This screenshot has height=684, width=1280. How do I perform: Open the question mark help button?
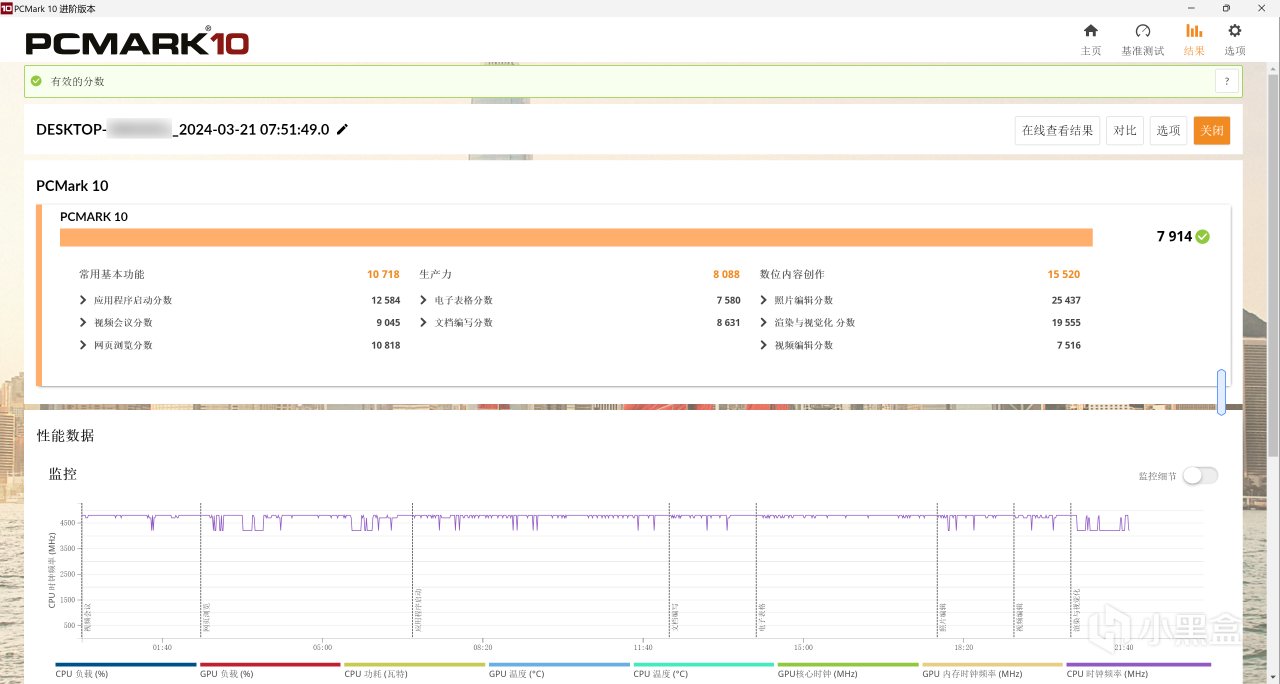click(x=1227, y=81)
